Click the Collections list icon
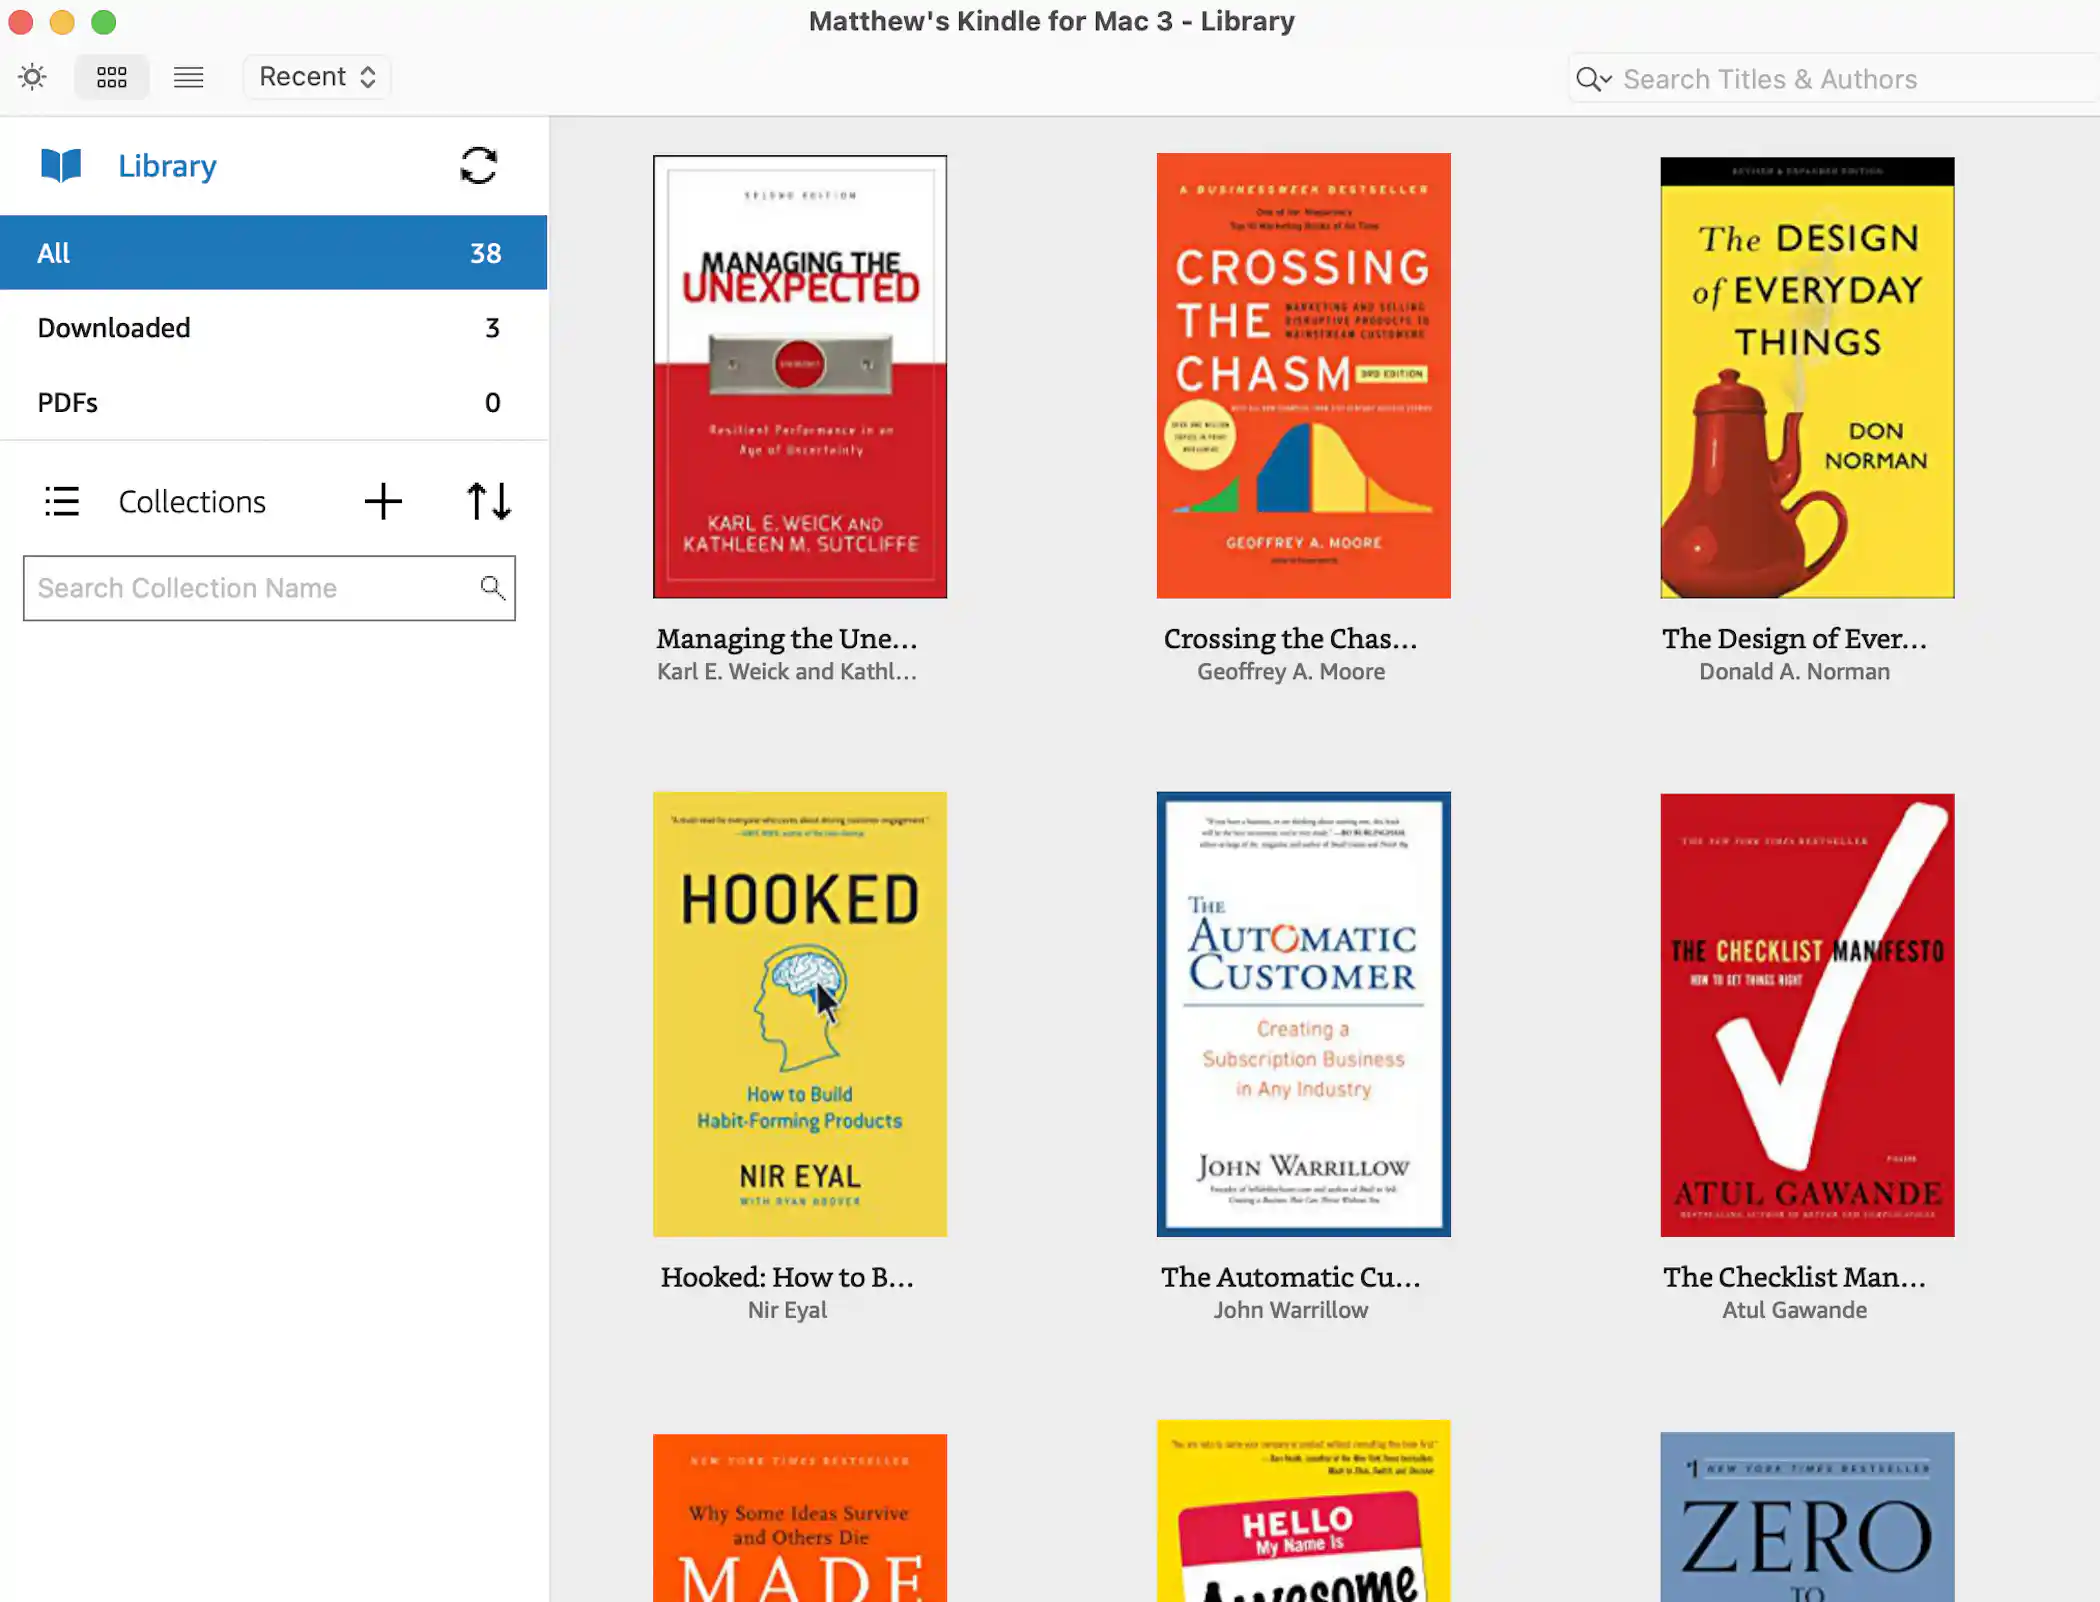This screenshot has width=2100, height=1602. [62, 501]
